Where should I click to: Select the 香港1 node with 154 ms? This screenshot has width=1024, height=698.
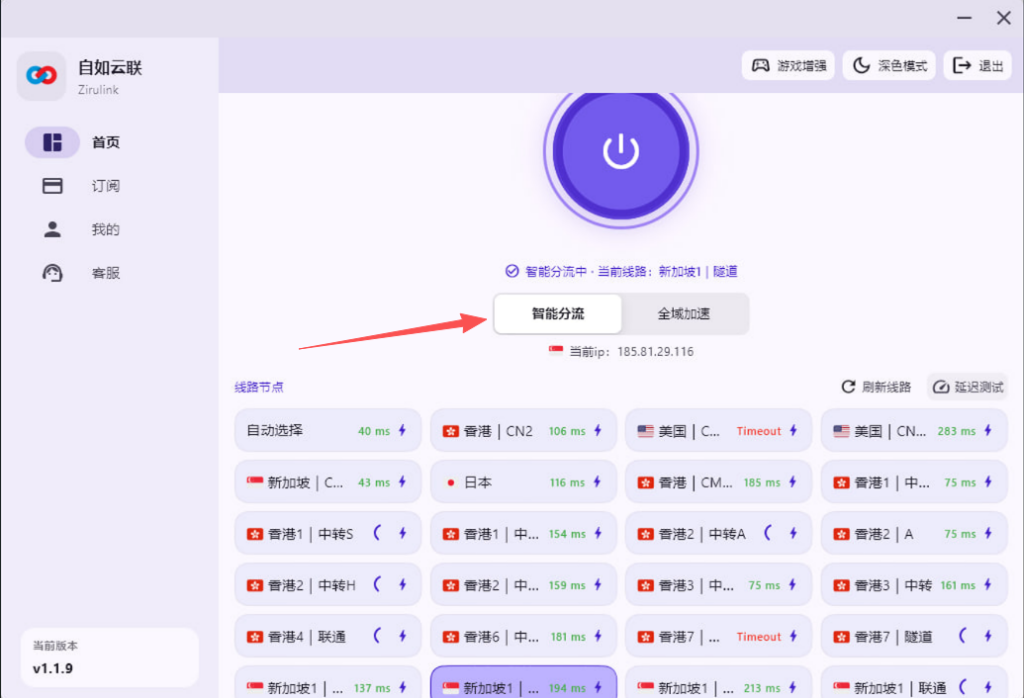[x=523, y=533]
